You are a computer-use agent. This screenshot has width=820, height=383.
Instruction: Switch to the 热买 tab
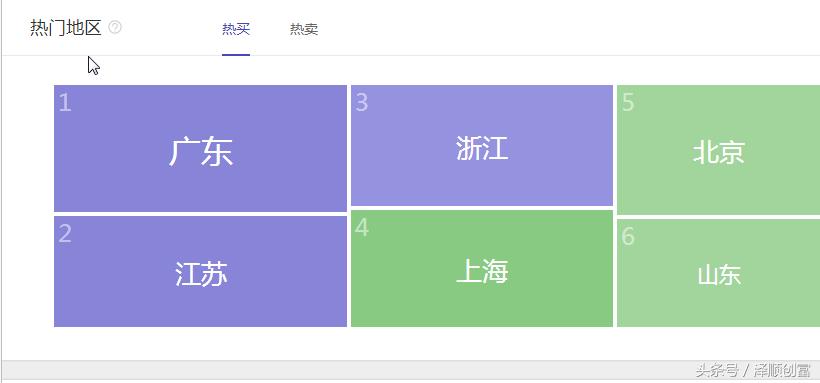point(236,29)
